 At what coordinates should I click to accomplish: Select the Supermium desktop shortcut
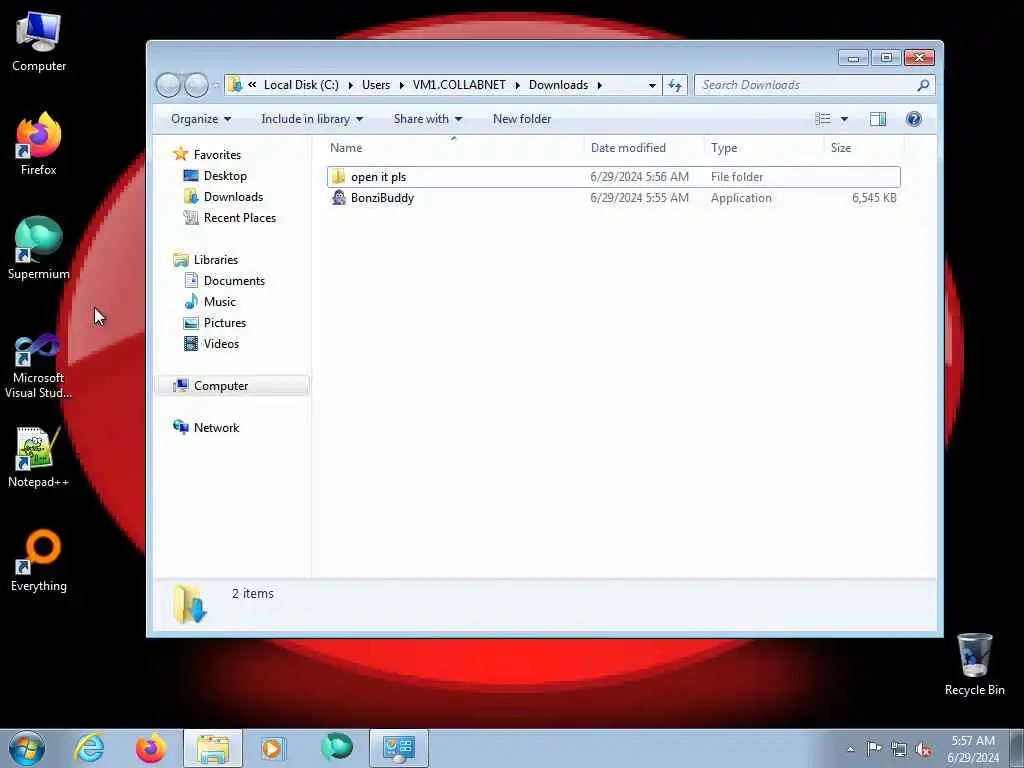pyautogui.click(x=39, y=248)
